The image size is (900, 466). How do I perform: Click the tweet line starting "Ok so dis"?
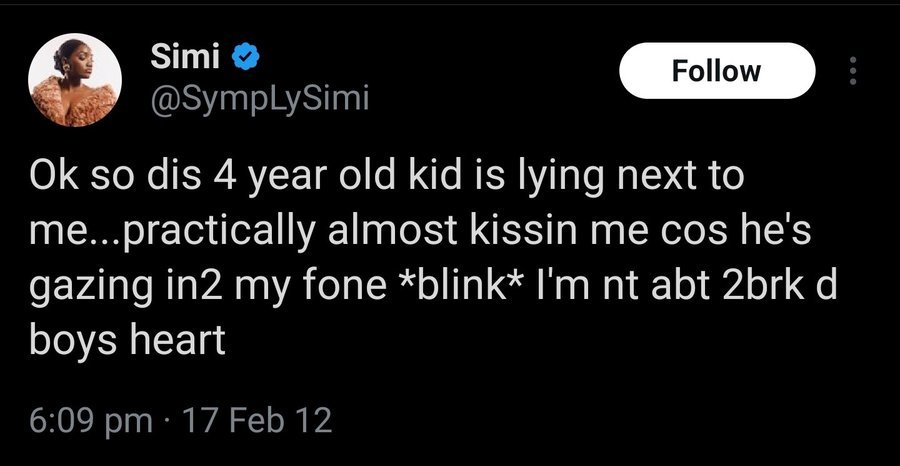(x=384, y=181)
